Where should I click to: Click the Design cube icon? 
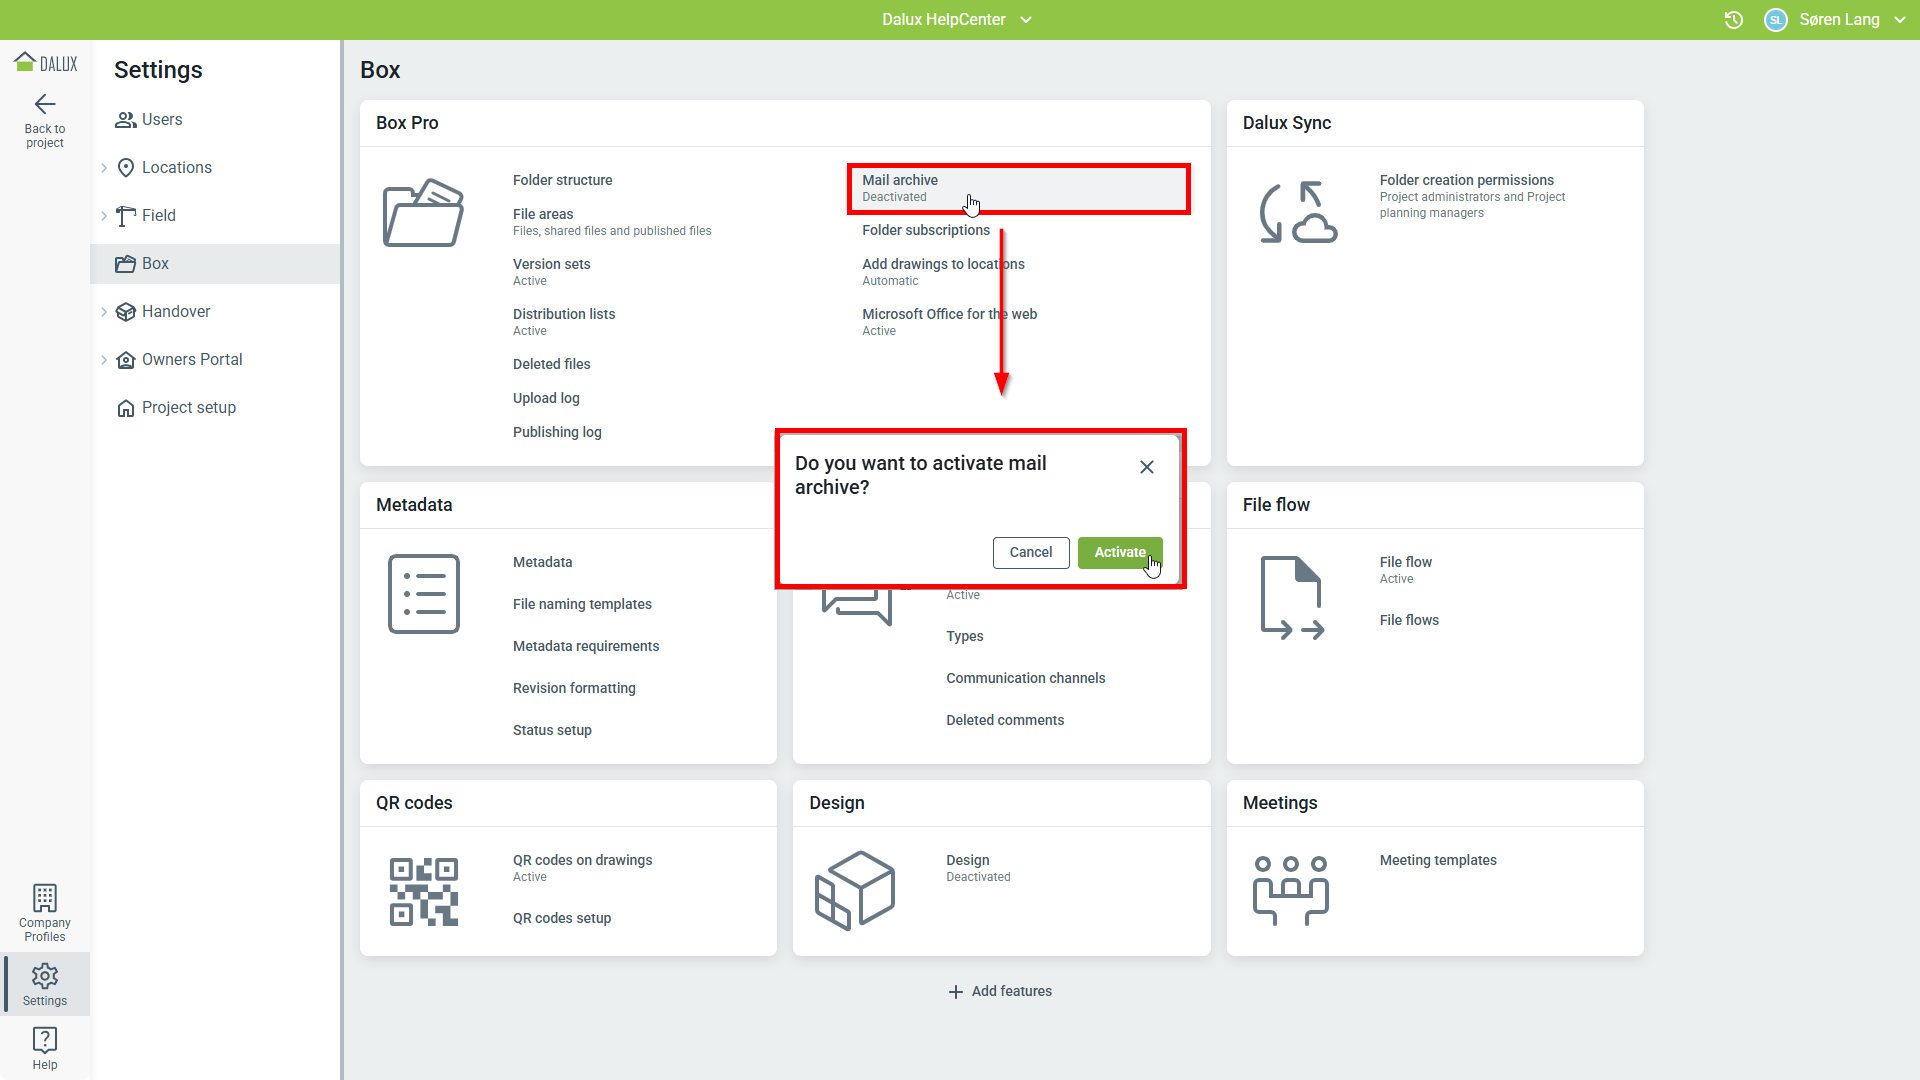pyautogui.click(x=855, y=890)
